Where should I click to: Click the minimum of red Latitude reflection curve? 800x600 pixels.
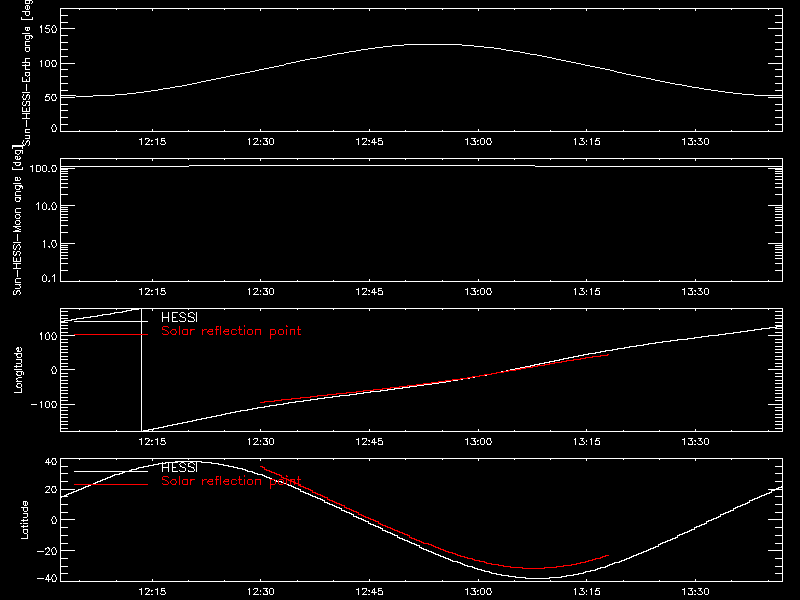click(533, 568)
